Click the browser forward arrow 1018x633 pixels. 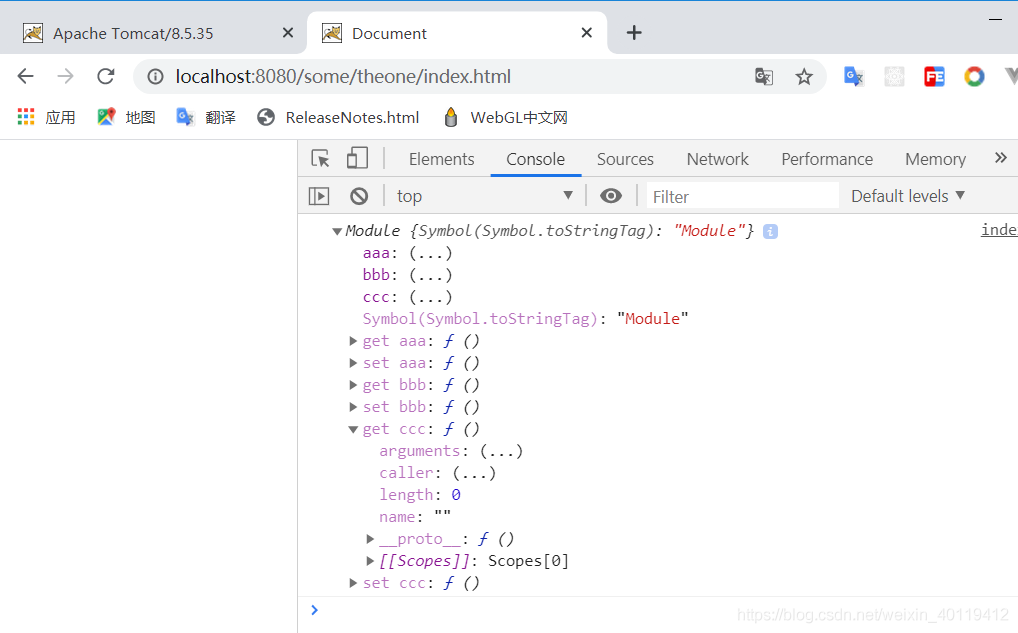click(66, 77)
